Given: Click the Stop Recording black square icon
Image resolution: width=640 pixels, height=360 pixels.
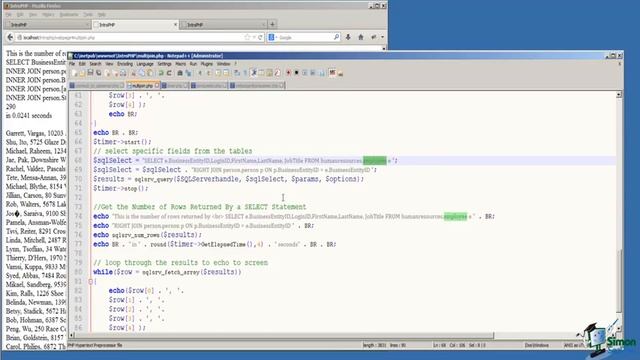Looking at the screenshot, I should (x=296, y=73).
